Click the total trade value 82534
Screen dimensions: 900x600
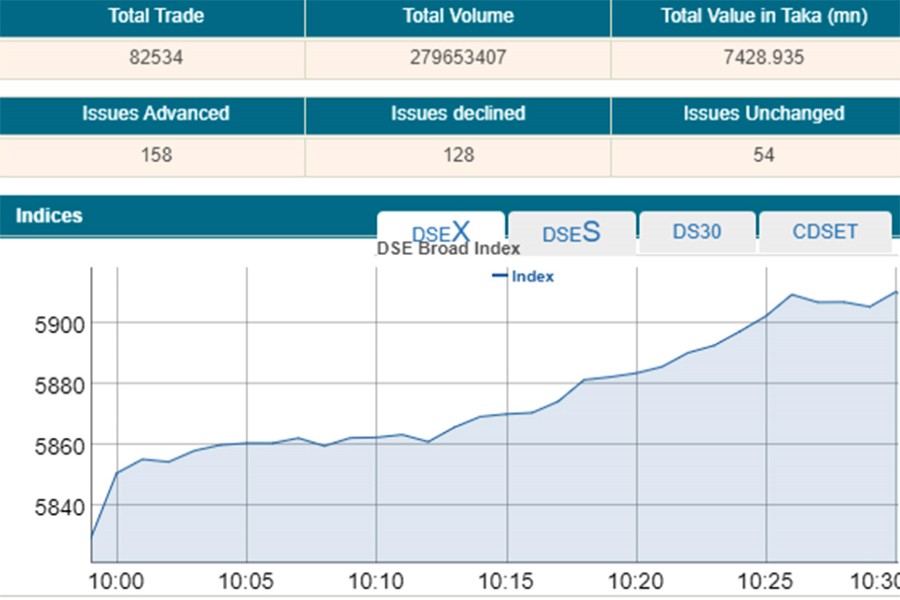tap(156, 58)
